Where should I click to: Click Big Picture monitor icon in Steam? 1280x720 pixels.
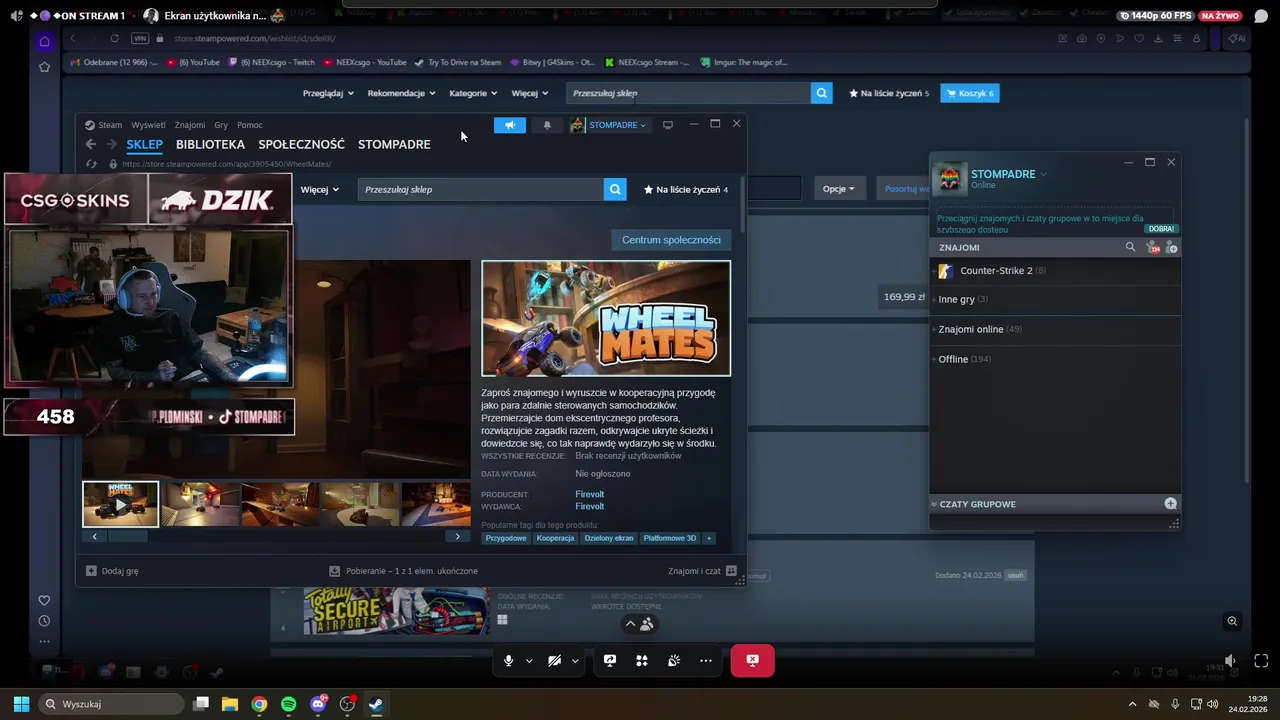pos(668,125)
